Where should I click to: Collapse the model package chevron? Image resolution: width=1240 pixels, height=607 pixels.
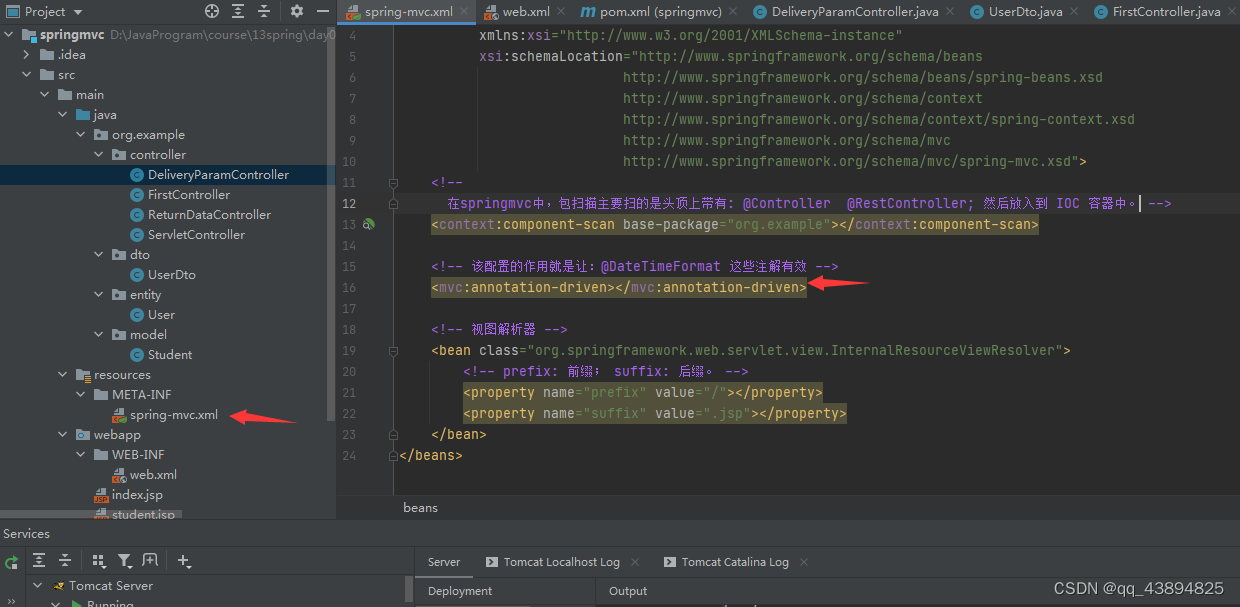(x=100, y=335)
